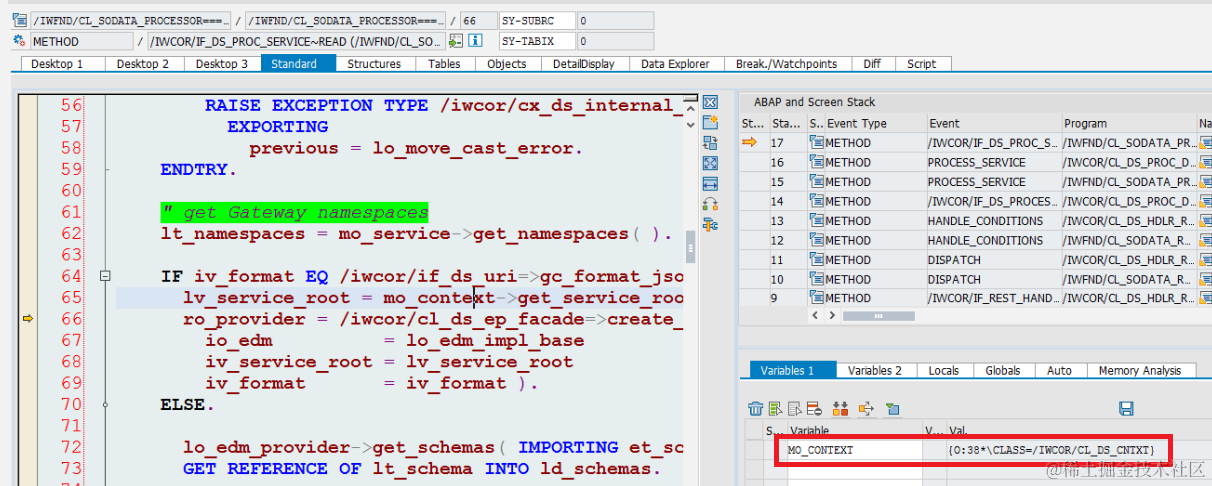1212x486 pixels.
Task: Open Memory Analysis tab
Action: tap(1140, 370)
